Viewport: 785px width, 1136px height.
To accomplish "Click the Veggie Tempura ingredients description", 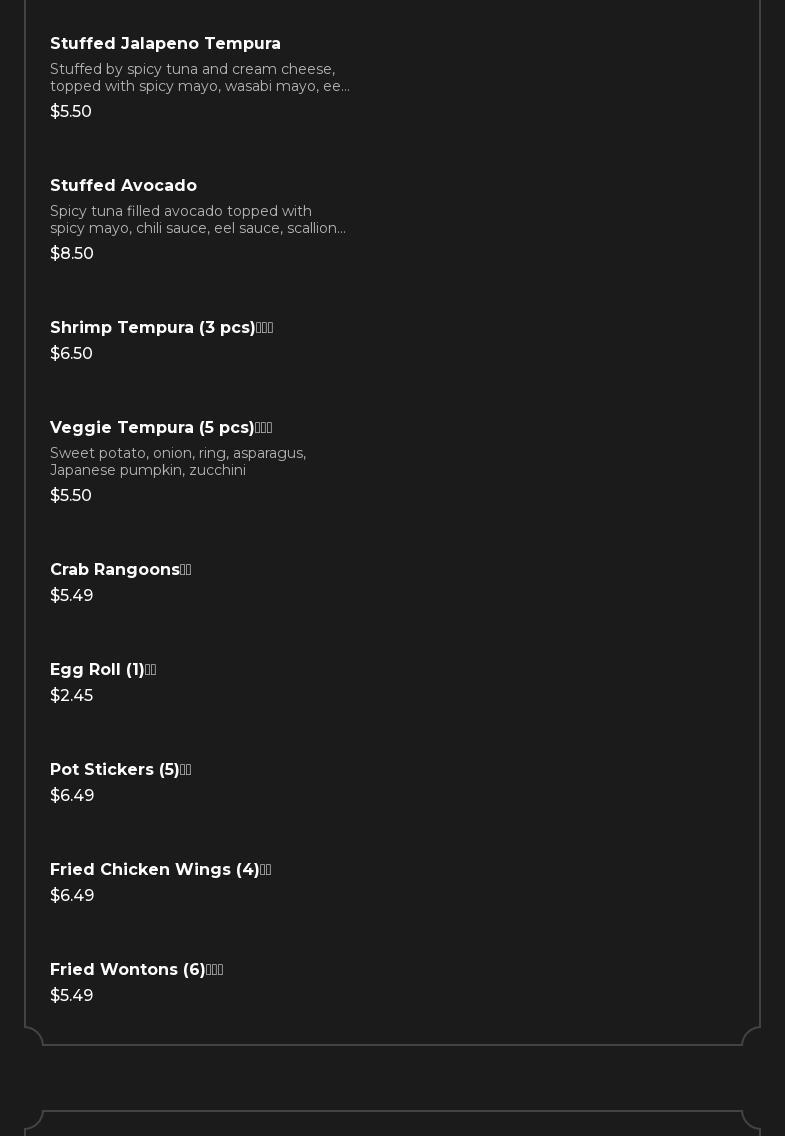I will pos(178,462).
